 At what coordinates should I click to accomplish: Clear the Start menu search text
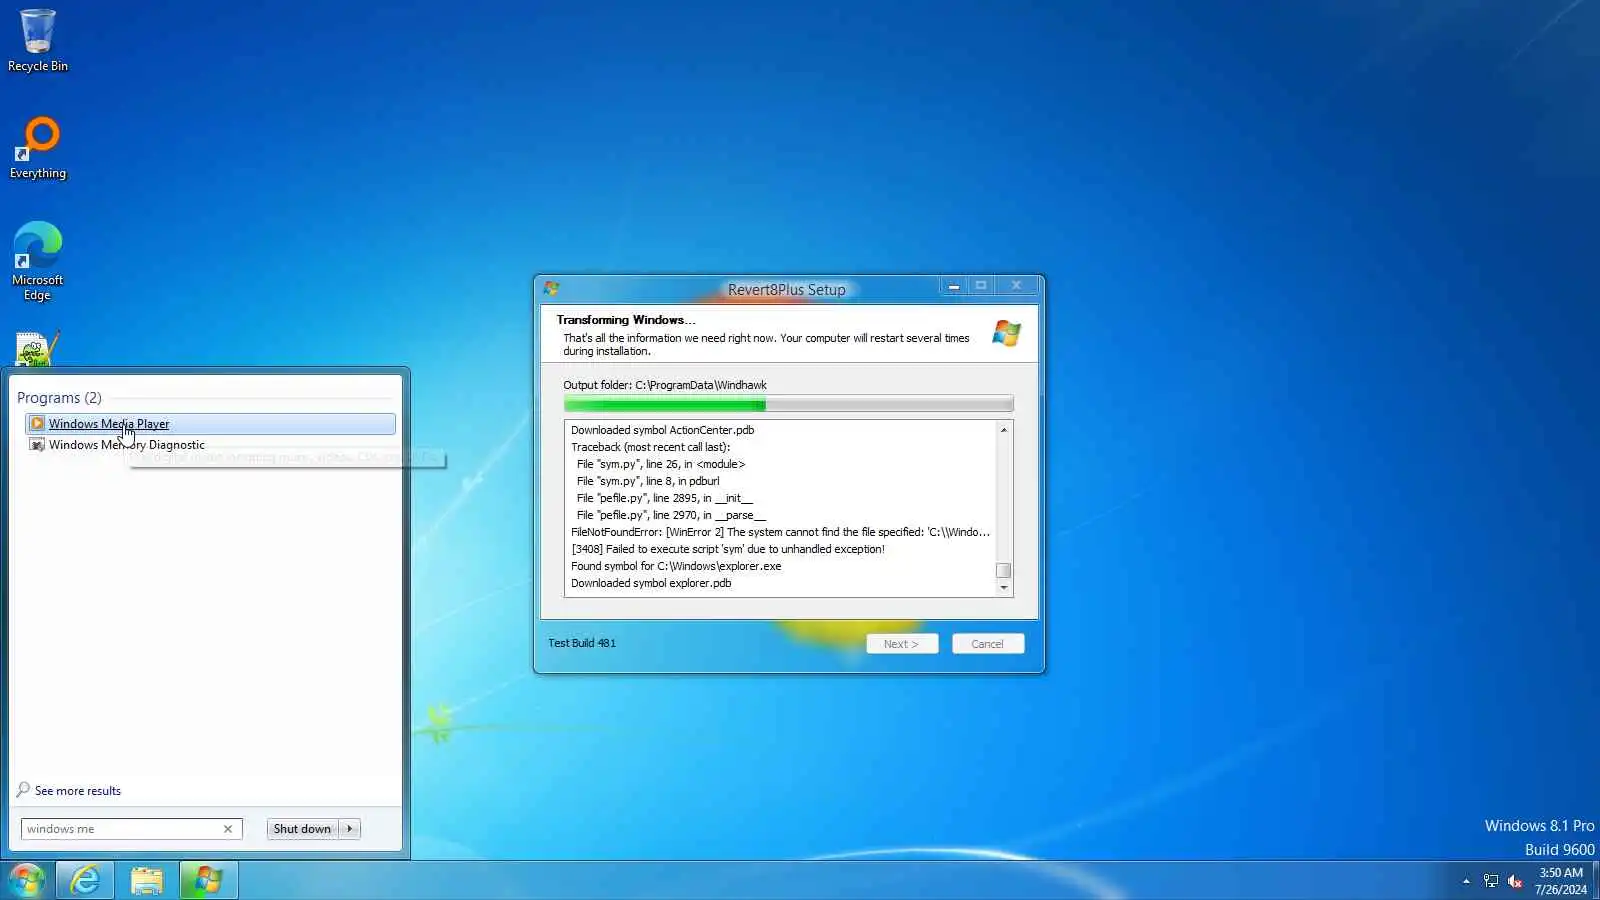click(228, 829)
